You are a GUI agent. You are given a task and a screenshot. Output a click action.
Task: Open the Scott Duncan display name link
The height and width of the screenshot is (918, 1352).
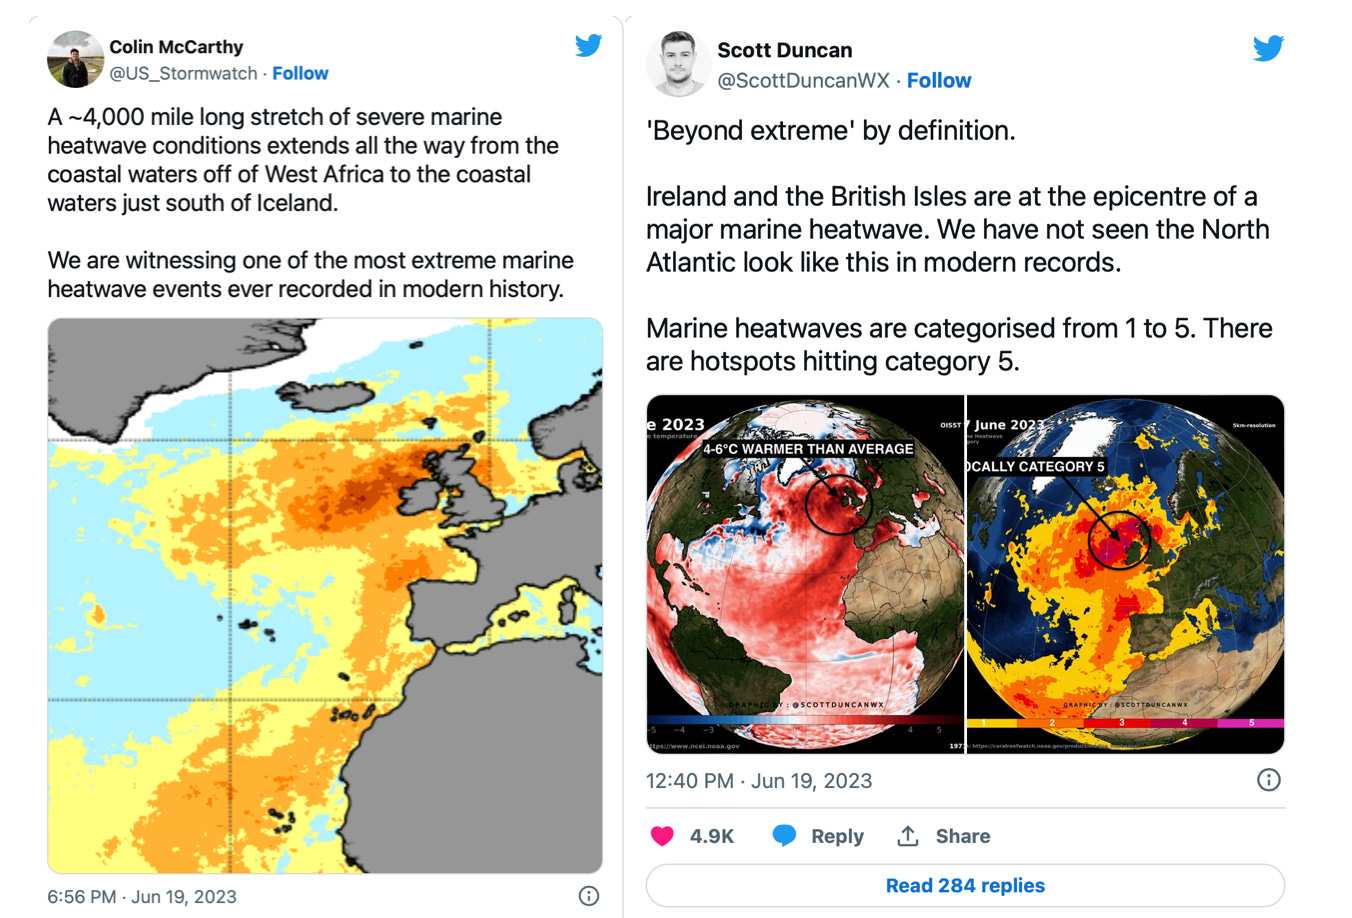[784, 50]
